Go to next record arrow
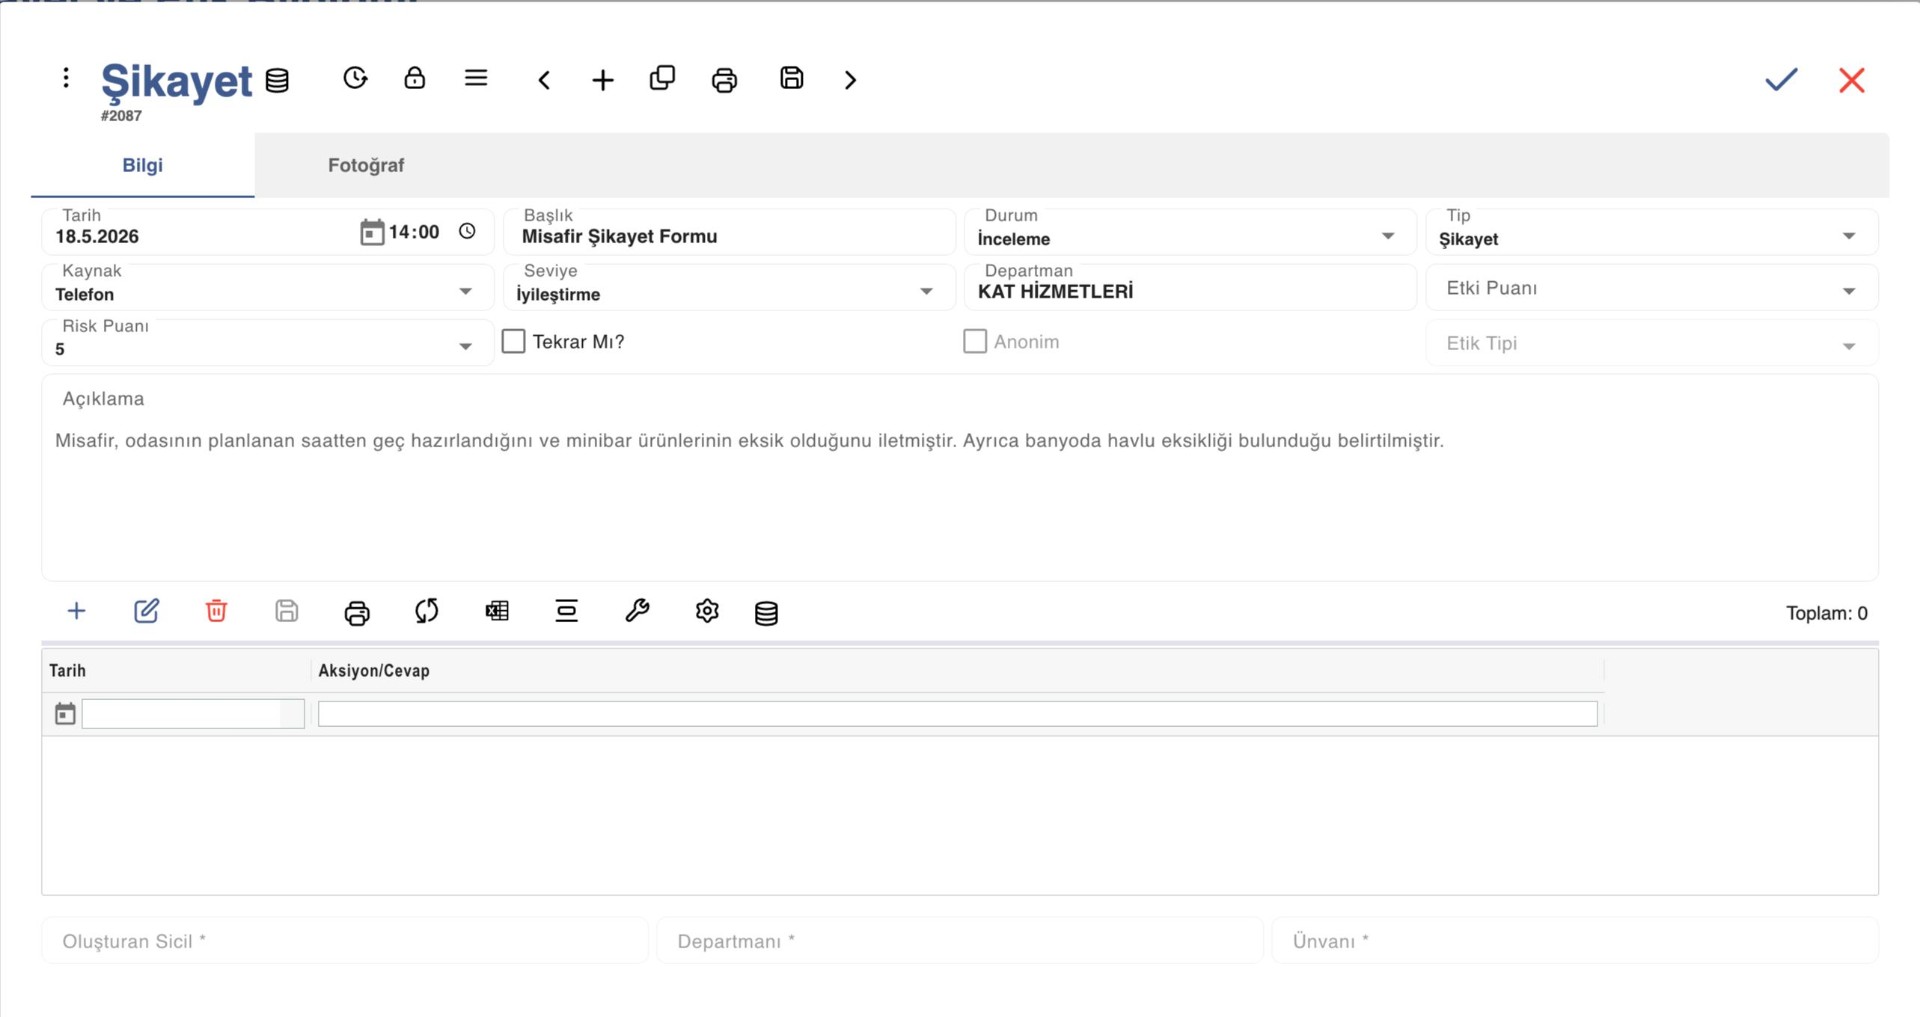 pos(850,80)
